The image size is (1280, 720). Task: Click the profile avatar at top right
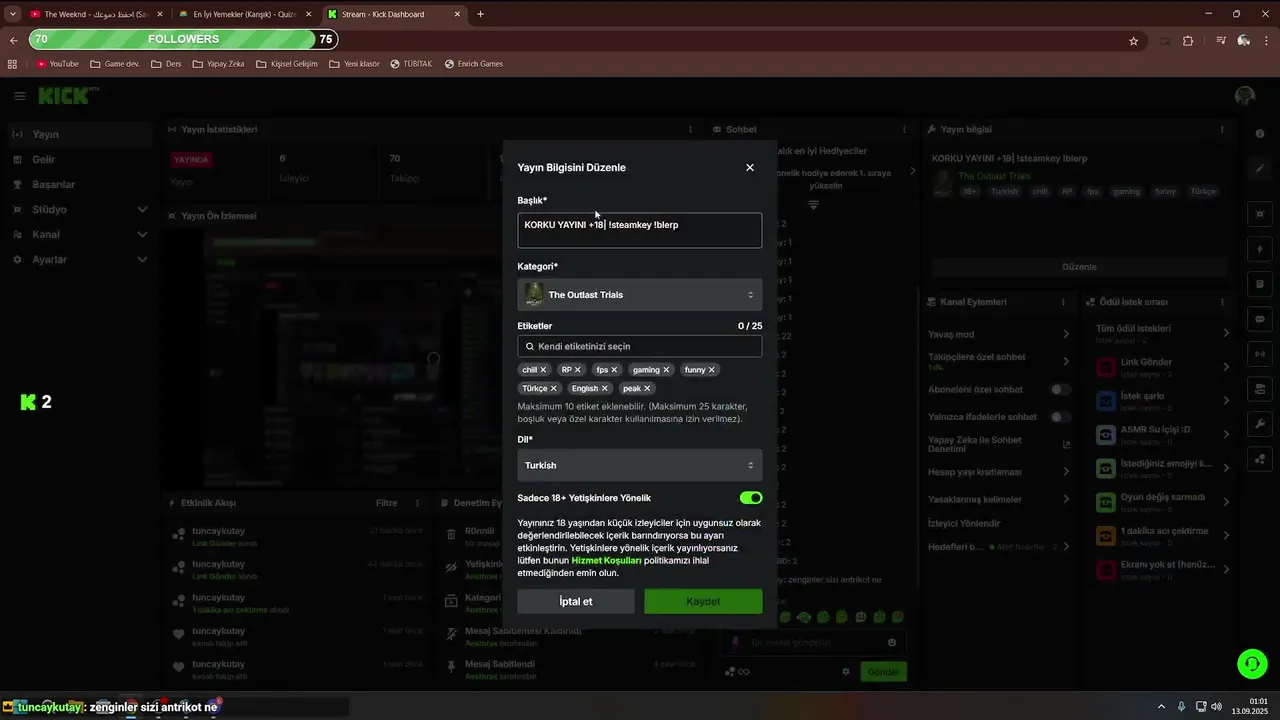point(1245,96)
